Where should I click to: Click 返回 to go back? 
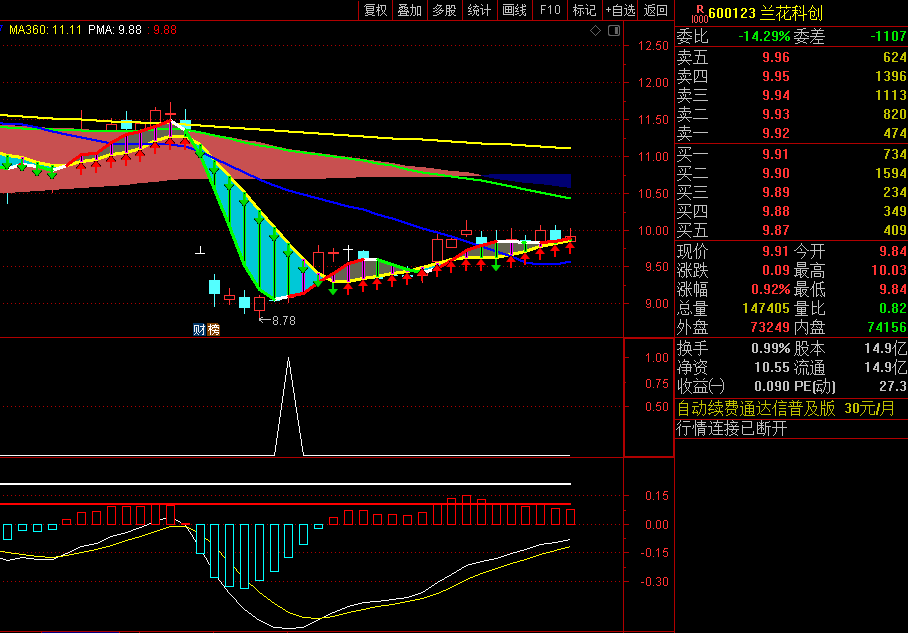click(656, 10)
